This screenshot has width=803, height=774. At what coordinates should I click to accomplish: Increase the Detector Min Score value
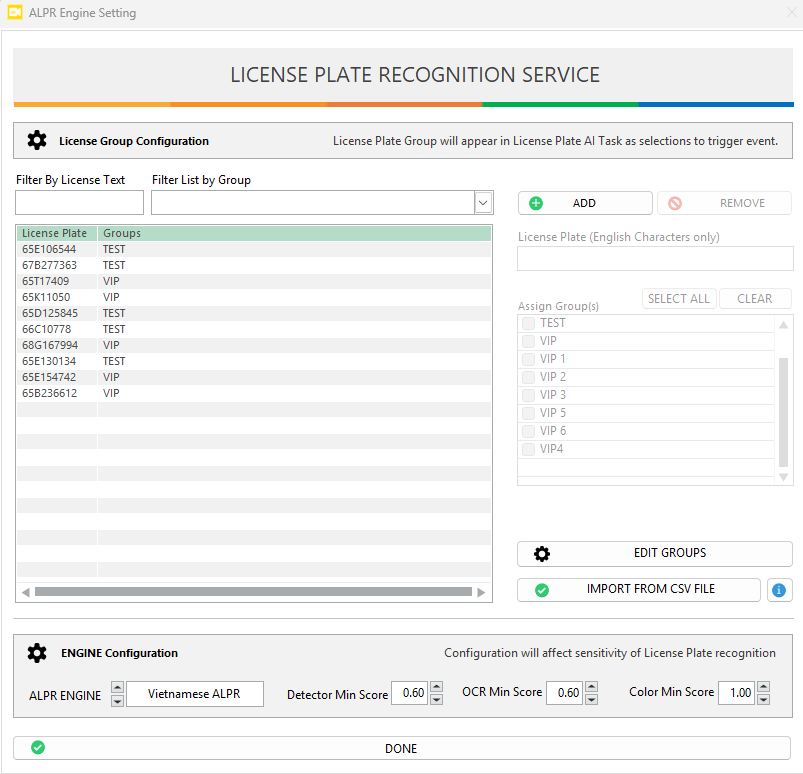pos(436,688)
